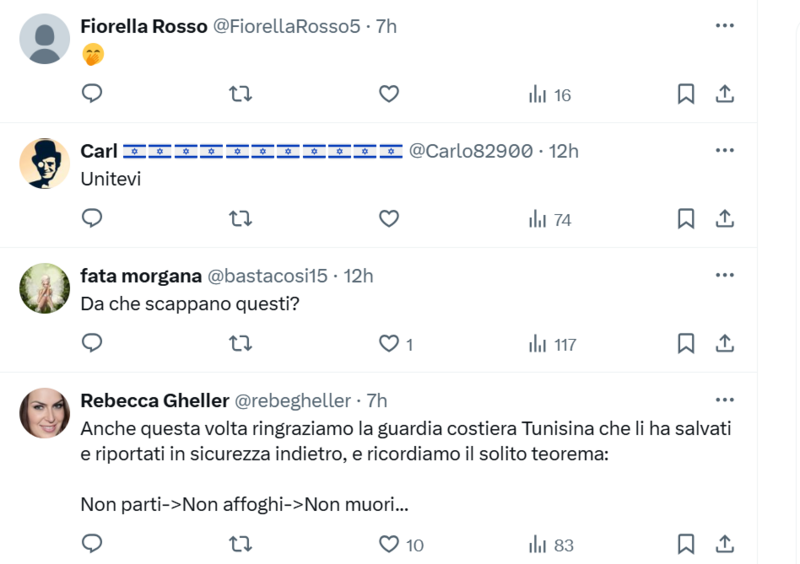Retweet fata morgana's post
The width and height of the screenshot is (800, 564).
(x=240, y=344)
